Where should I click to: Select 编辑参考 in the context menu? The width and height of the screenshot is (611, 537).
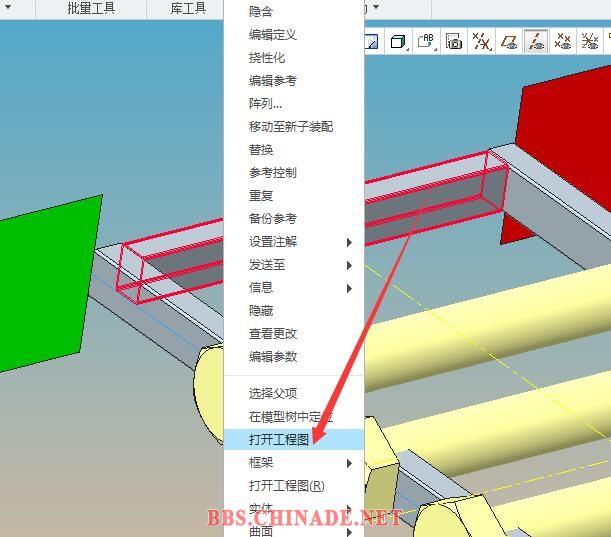click(x=294, y=81)
